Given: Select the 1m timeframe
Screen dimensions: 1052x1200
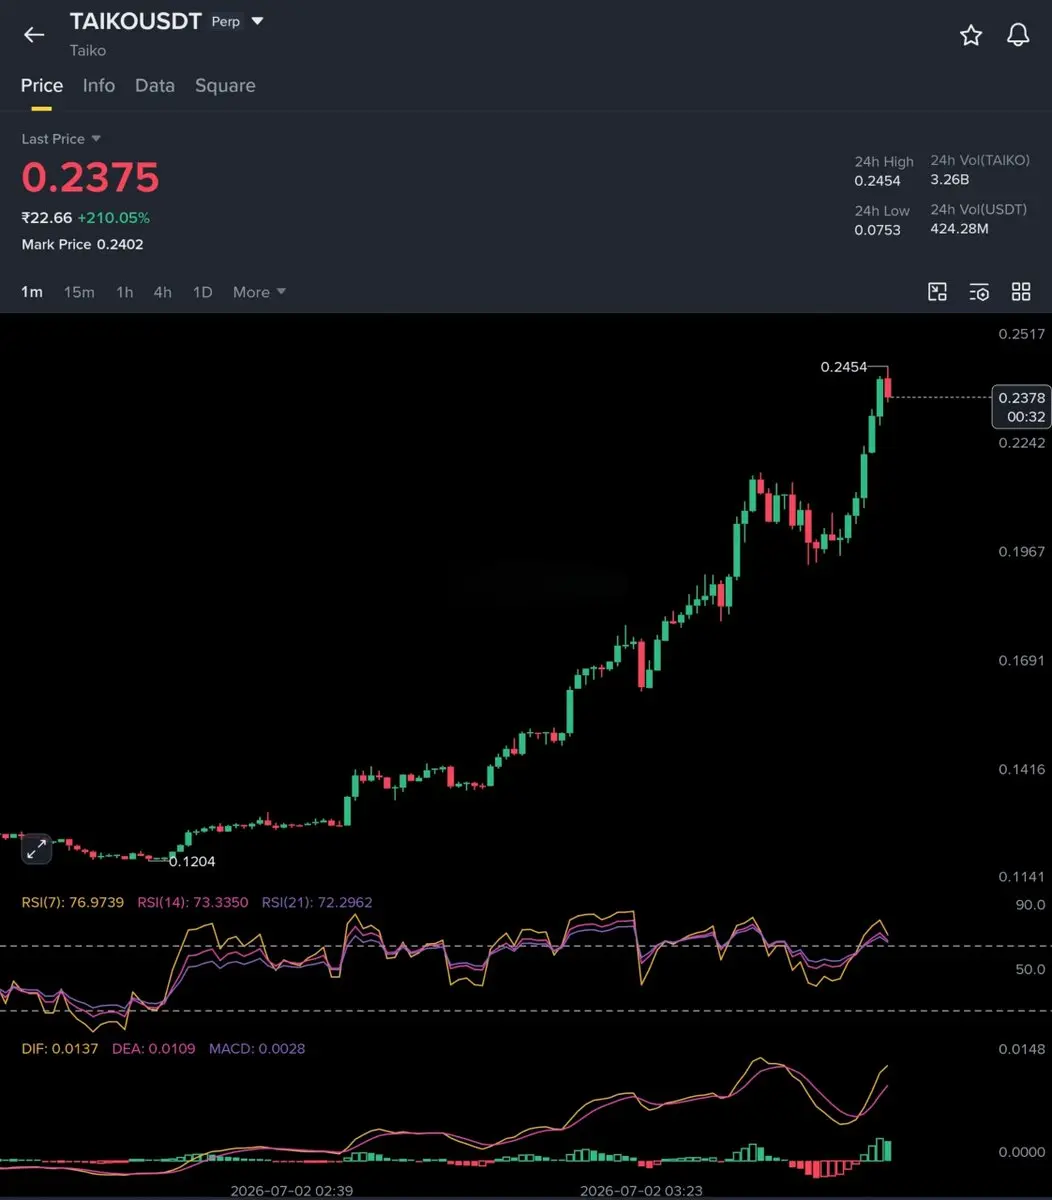Looking at the screenshot, I should tap(32, 292).
